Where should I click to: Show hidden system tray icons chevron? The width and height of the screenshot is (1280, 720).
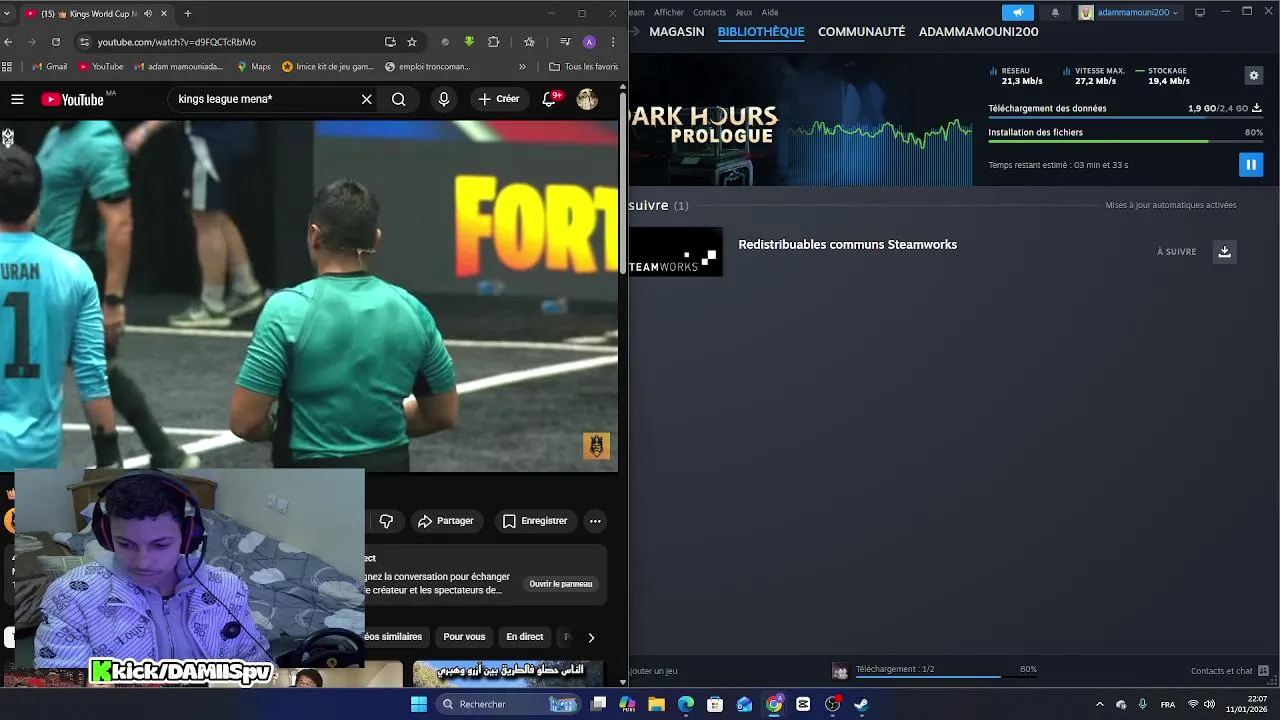1099,704
